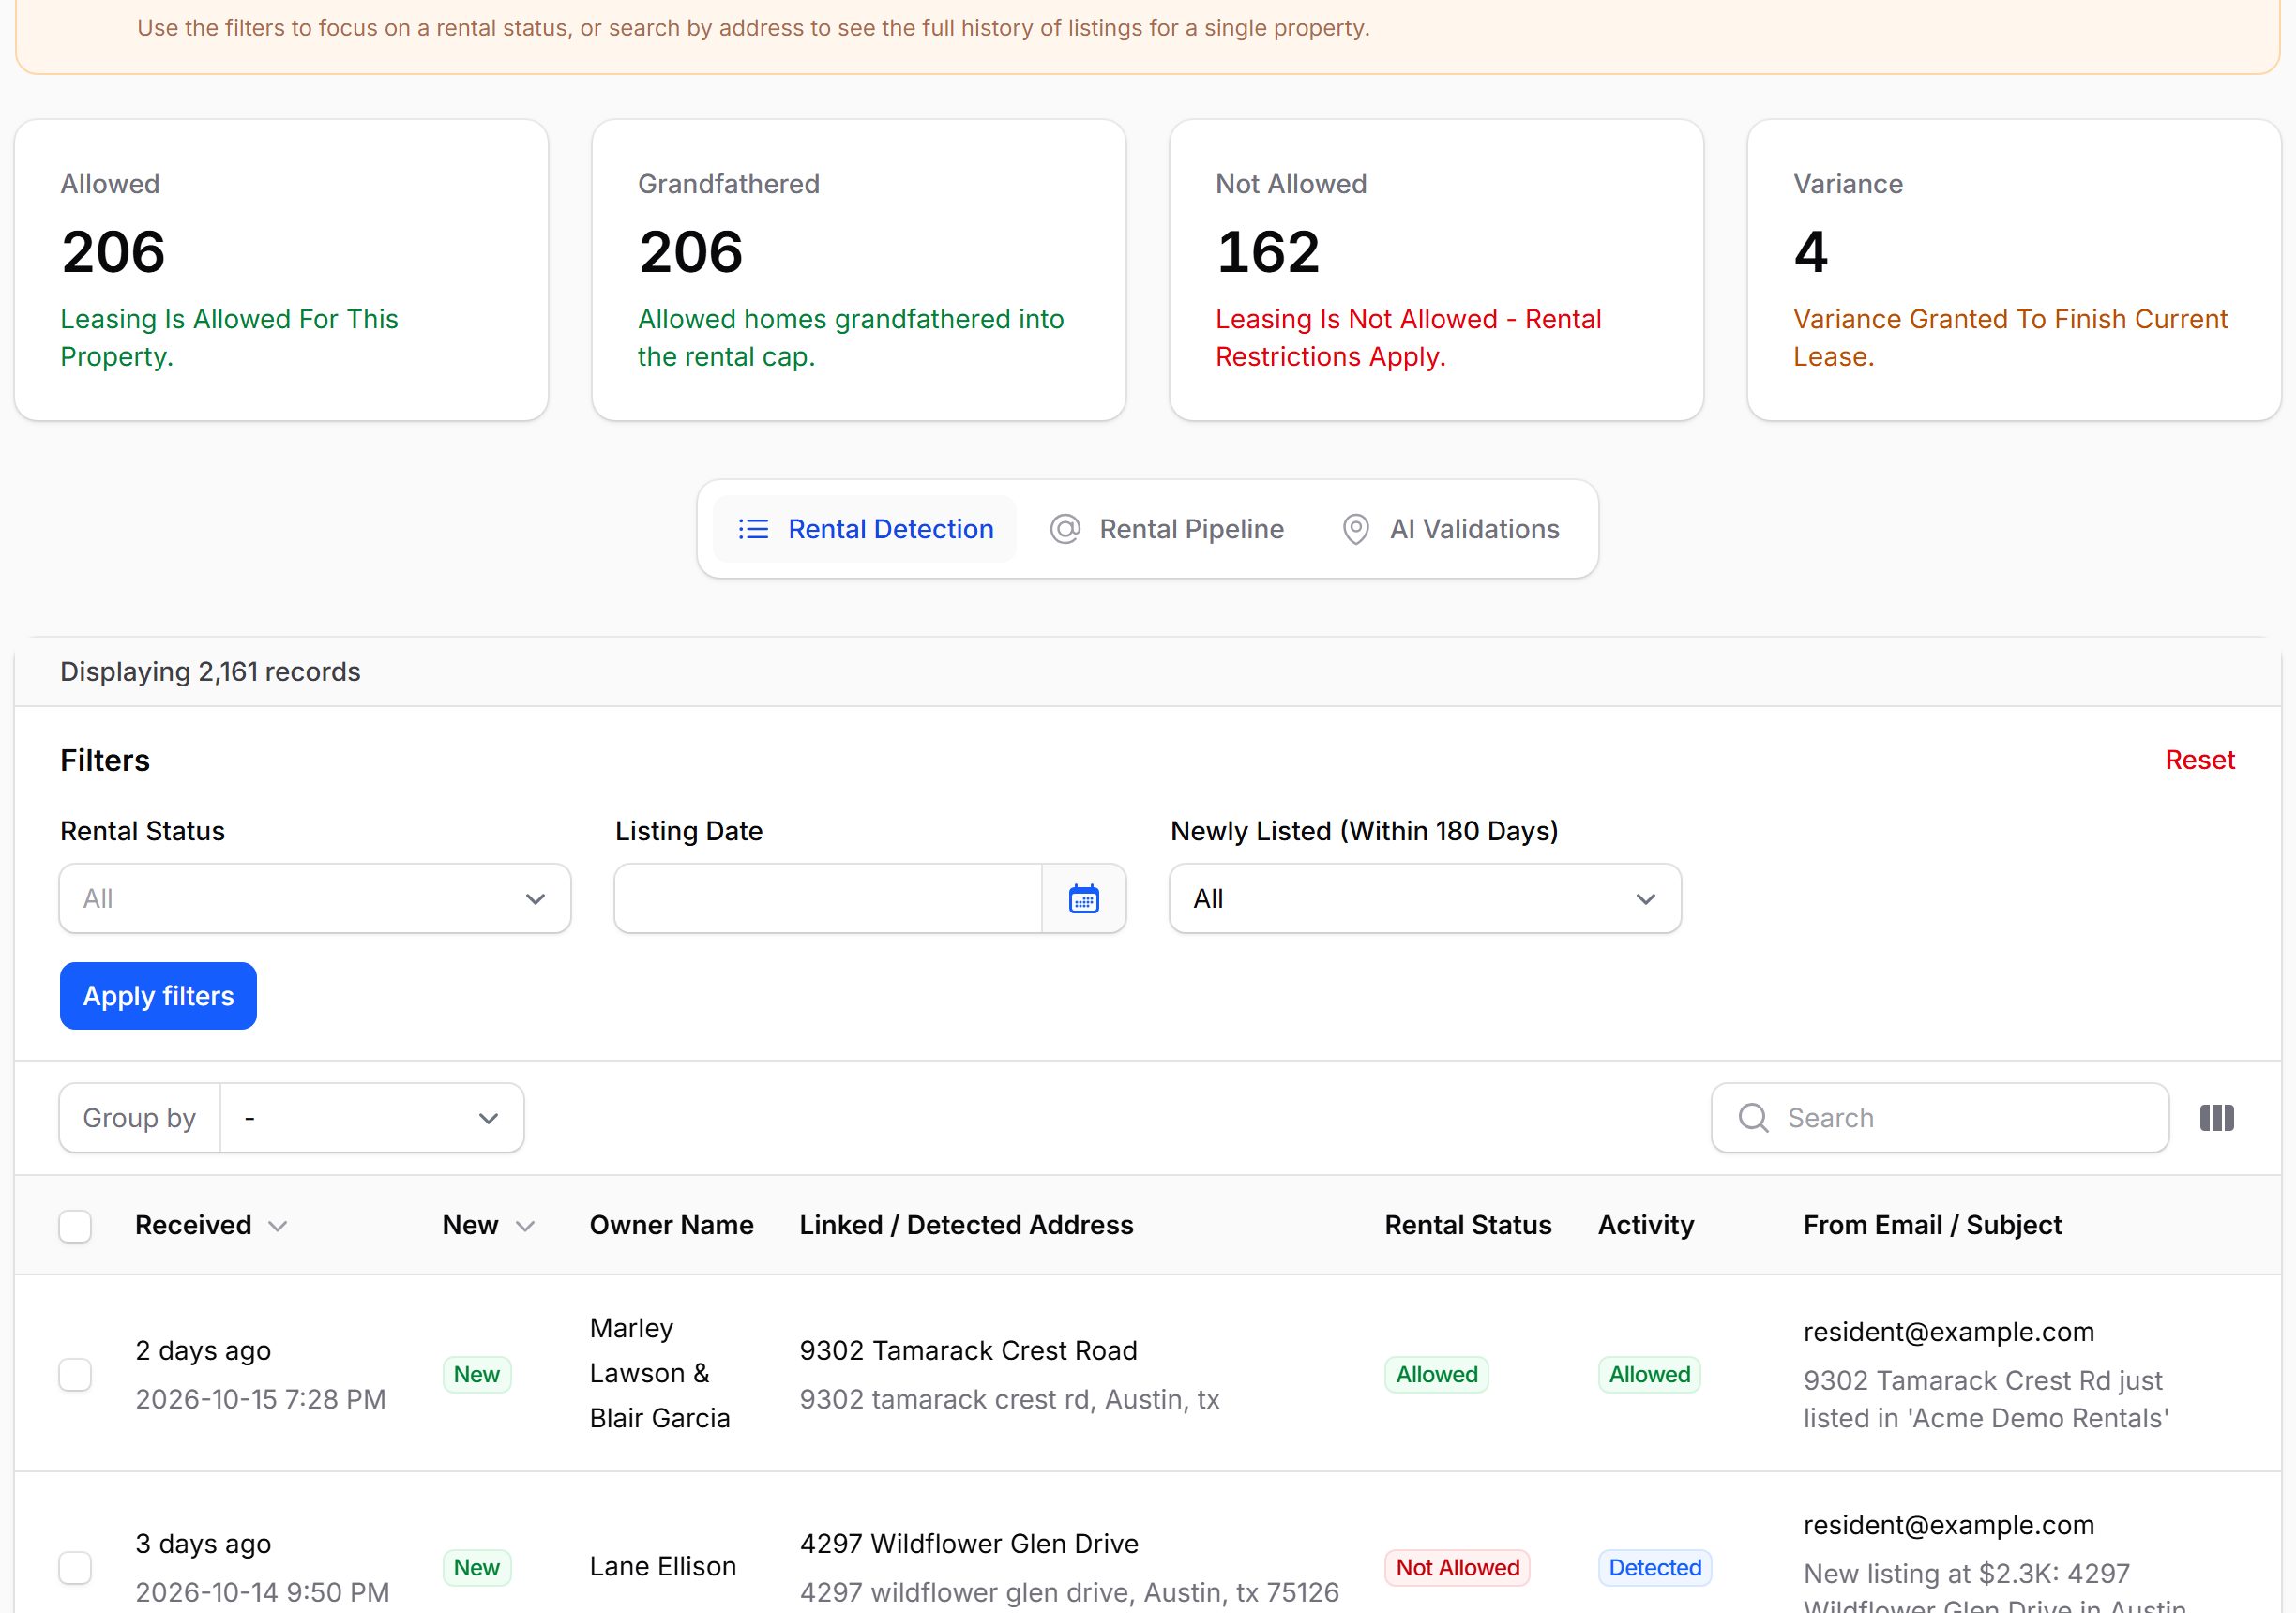Screen dimensions: 2296x1613
Task: Click the Allowed Activity badge for Tamarack Crest
Action: (x=1649, y=1375)
